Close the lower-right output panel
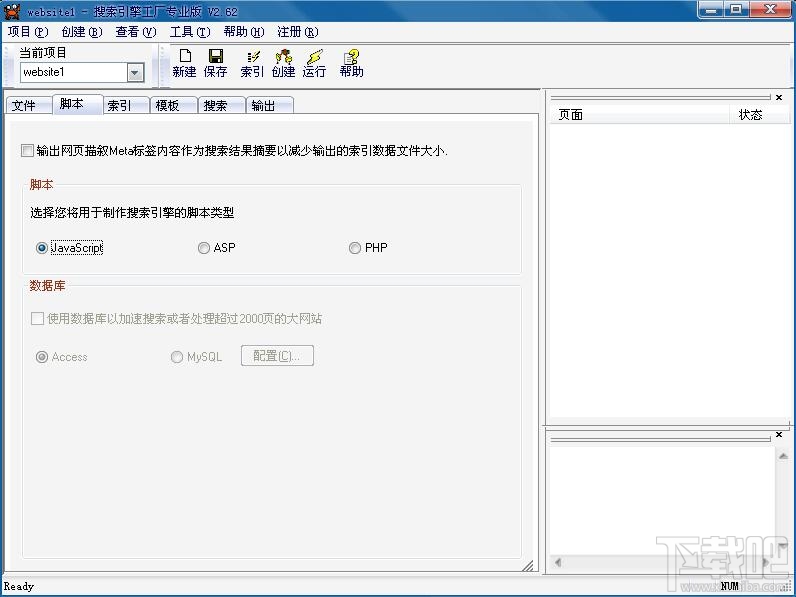This screenshot has height=597, width=796. click(x=779, y=435)
